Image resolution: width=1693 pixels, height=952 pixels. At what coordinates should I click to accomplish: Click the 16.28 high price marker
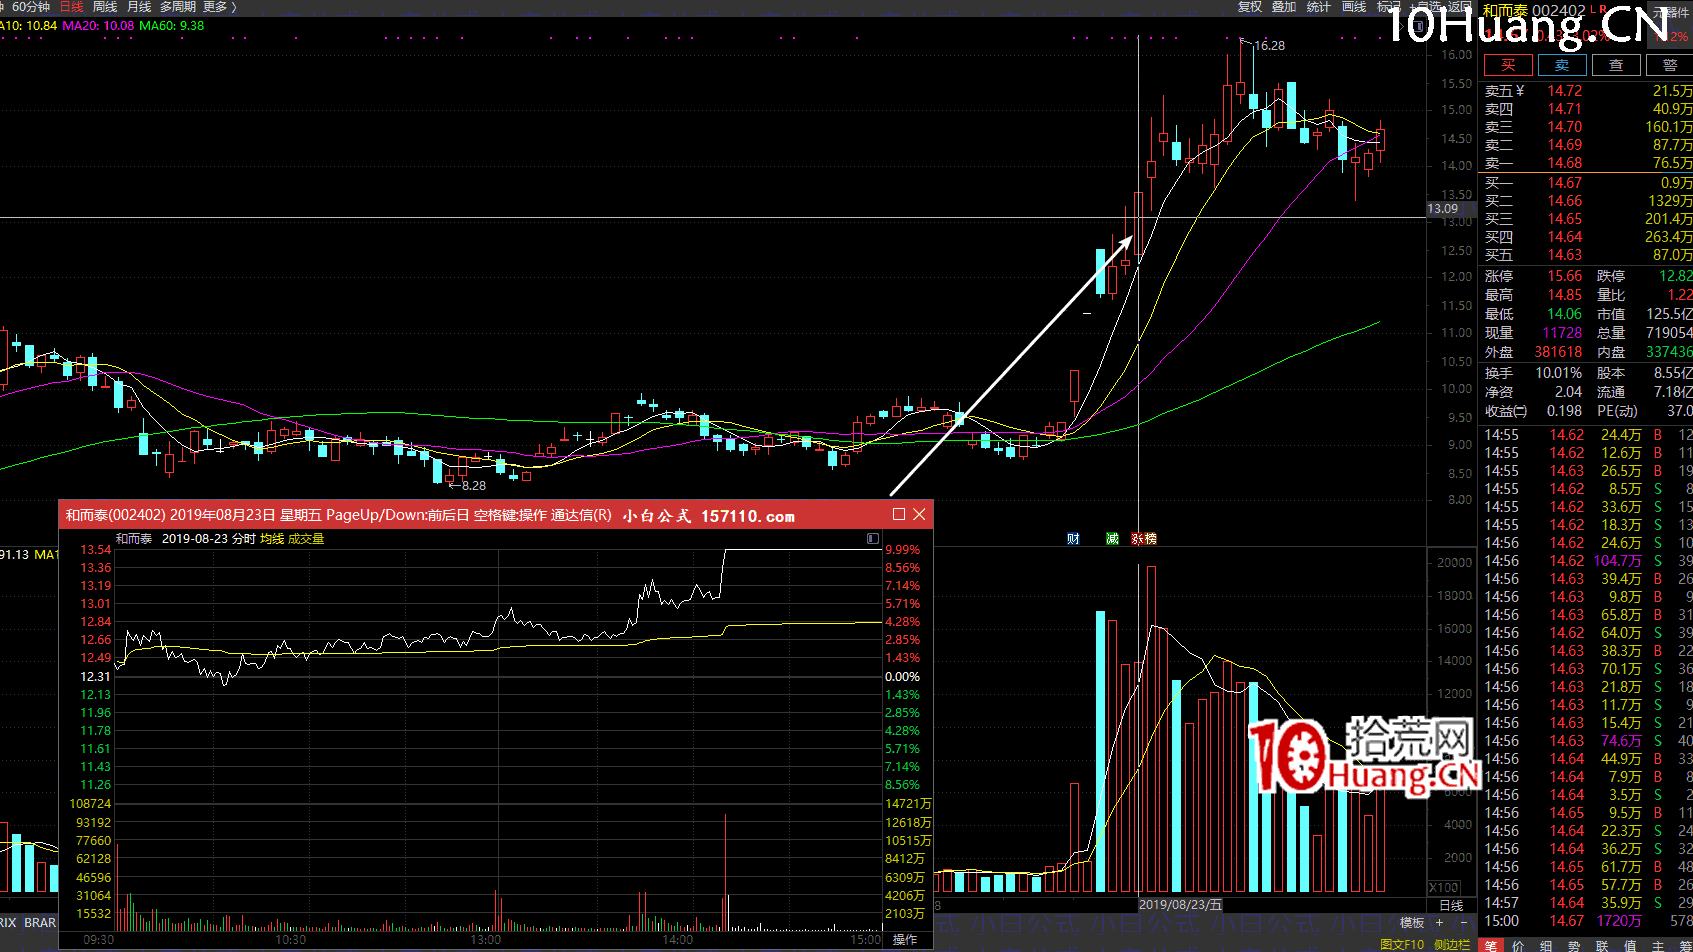coord(1270,46)
